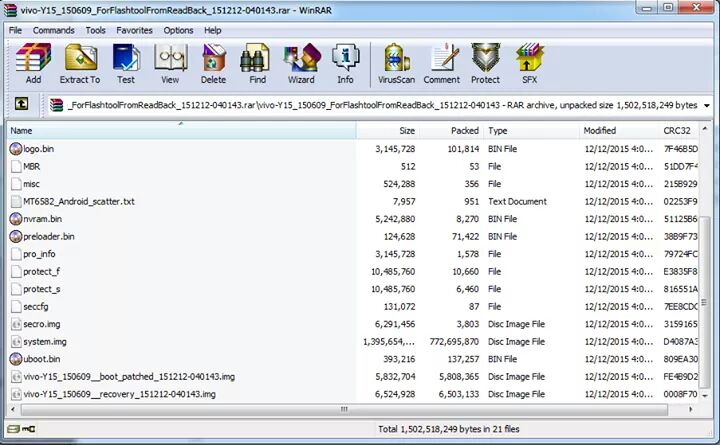Click the nvram.bin file icon

[x=16, y=219]
